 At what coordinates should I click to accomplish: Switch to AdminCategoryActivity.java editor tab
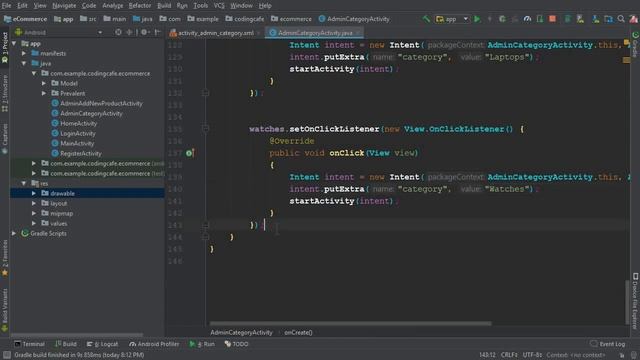315,33
